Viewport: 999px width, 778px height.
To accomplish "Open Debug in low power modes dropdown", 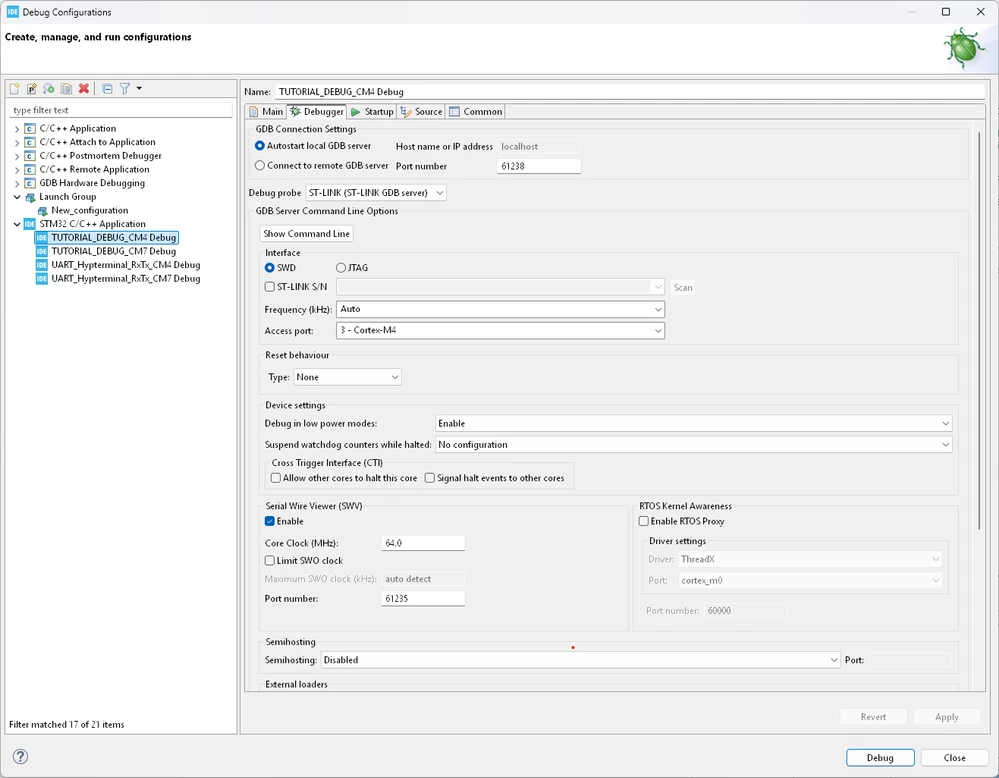I will tap(694, 423).
